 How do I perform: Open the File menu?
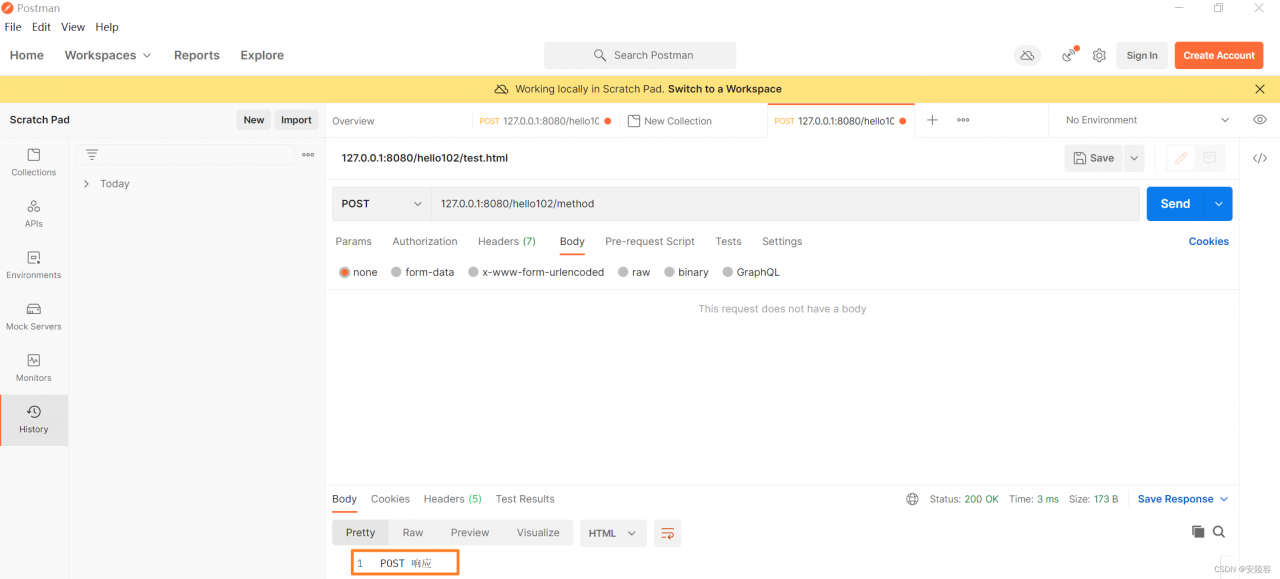coord(13,27)
